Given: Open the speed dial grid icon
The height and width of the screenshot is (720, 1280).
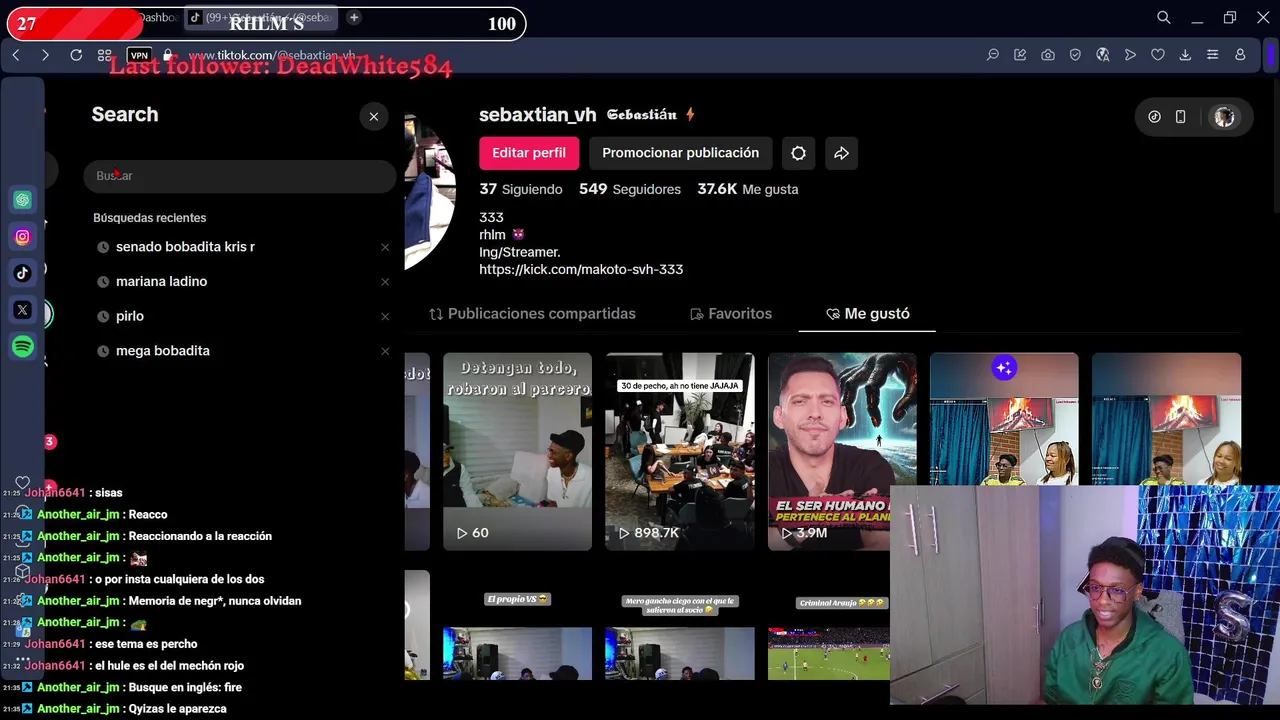Looking at the screenshot, I should click(105, 55).
